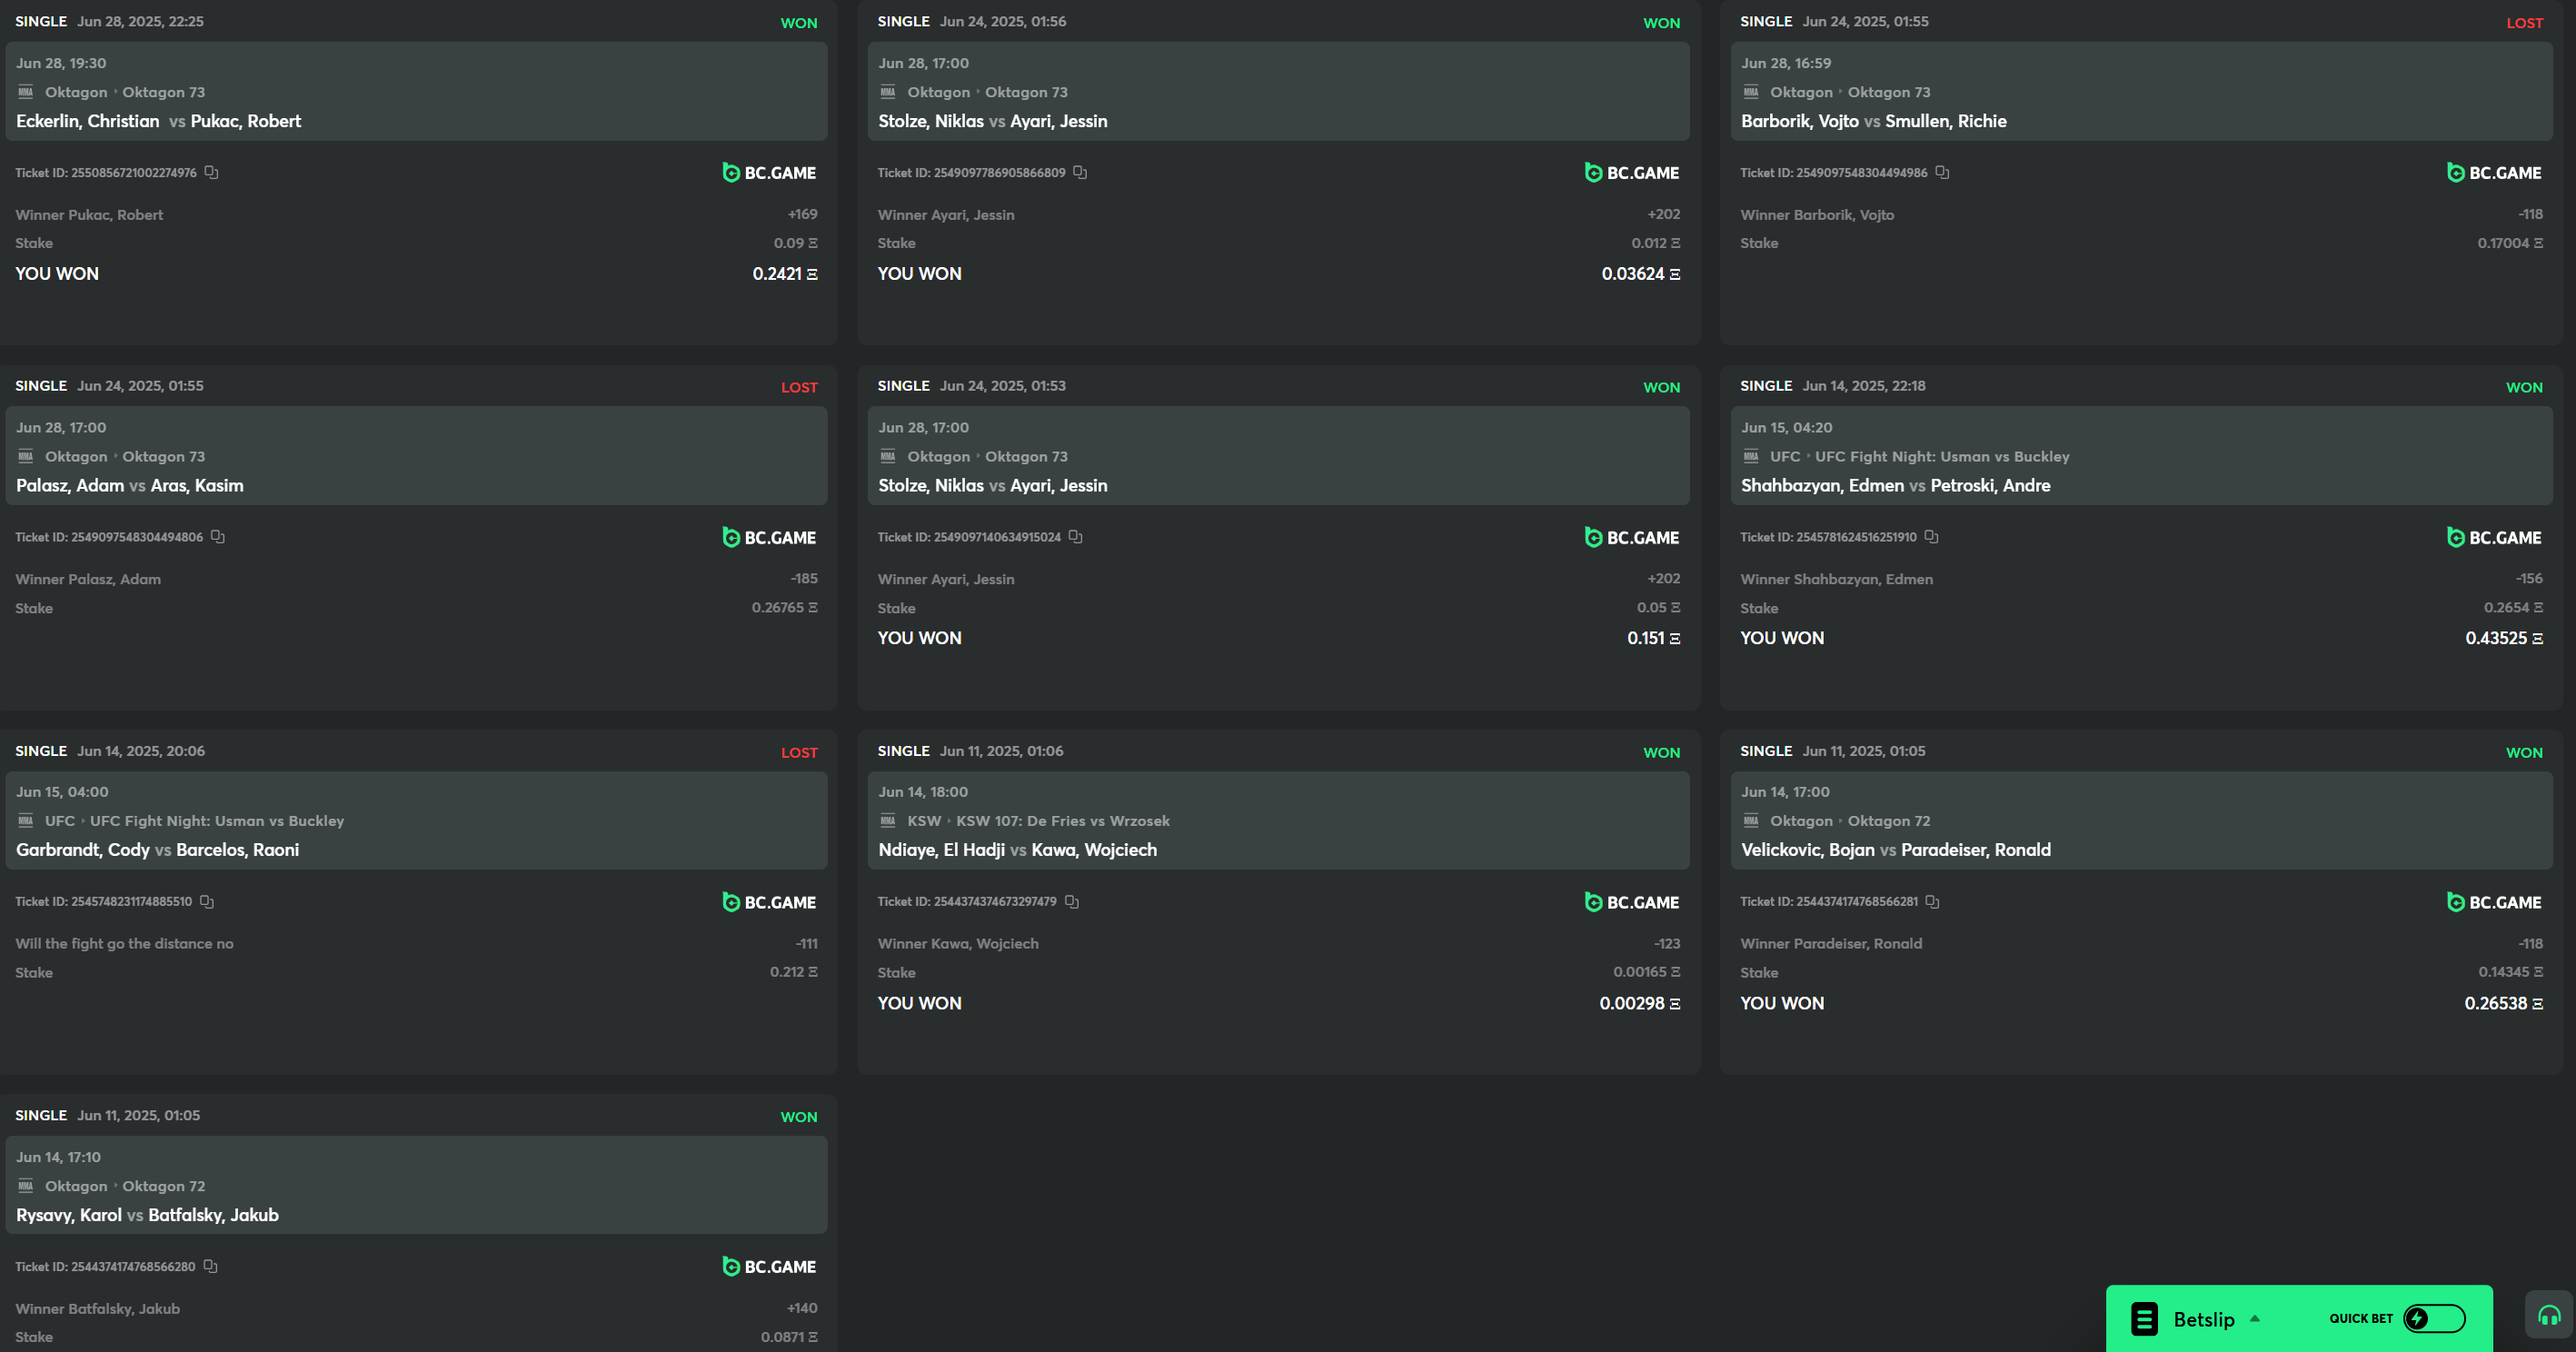This screenshot has height=1352, width=2576.
Task: Expand the Betslip panel arrow
Action: (x=2255, y=1318)
